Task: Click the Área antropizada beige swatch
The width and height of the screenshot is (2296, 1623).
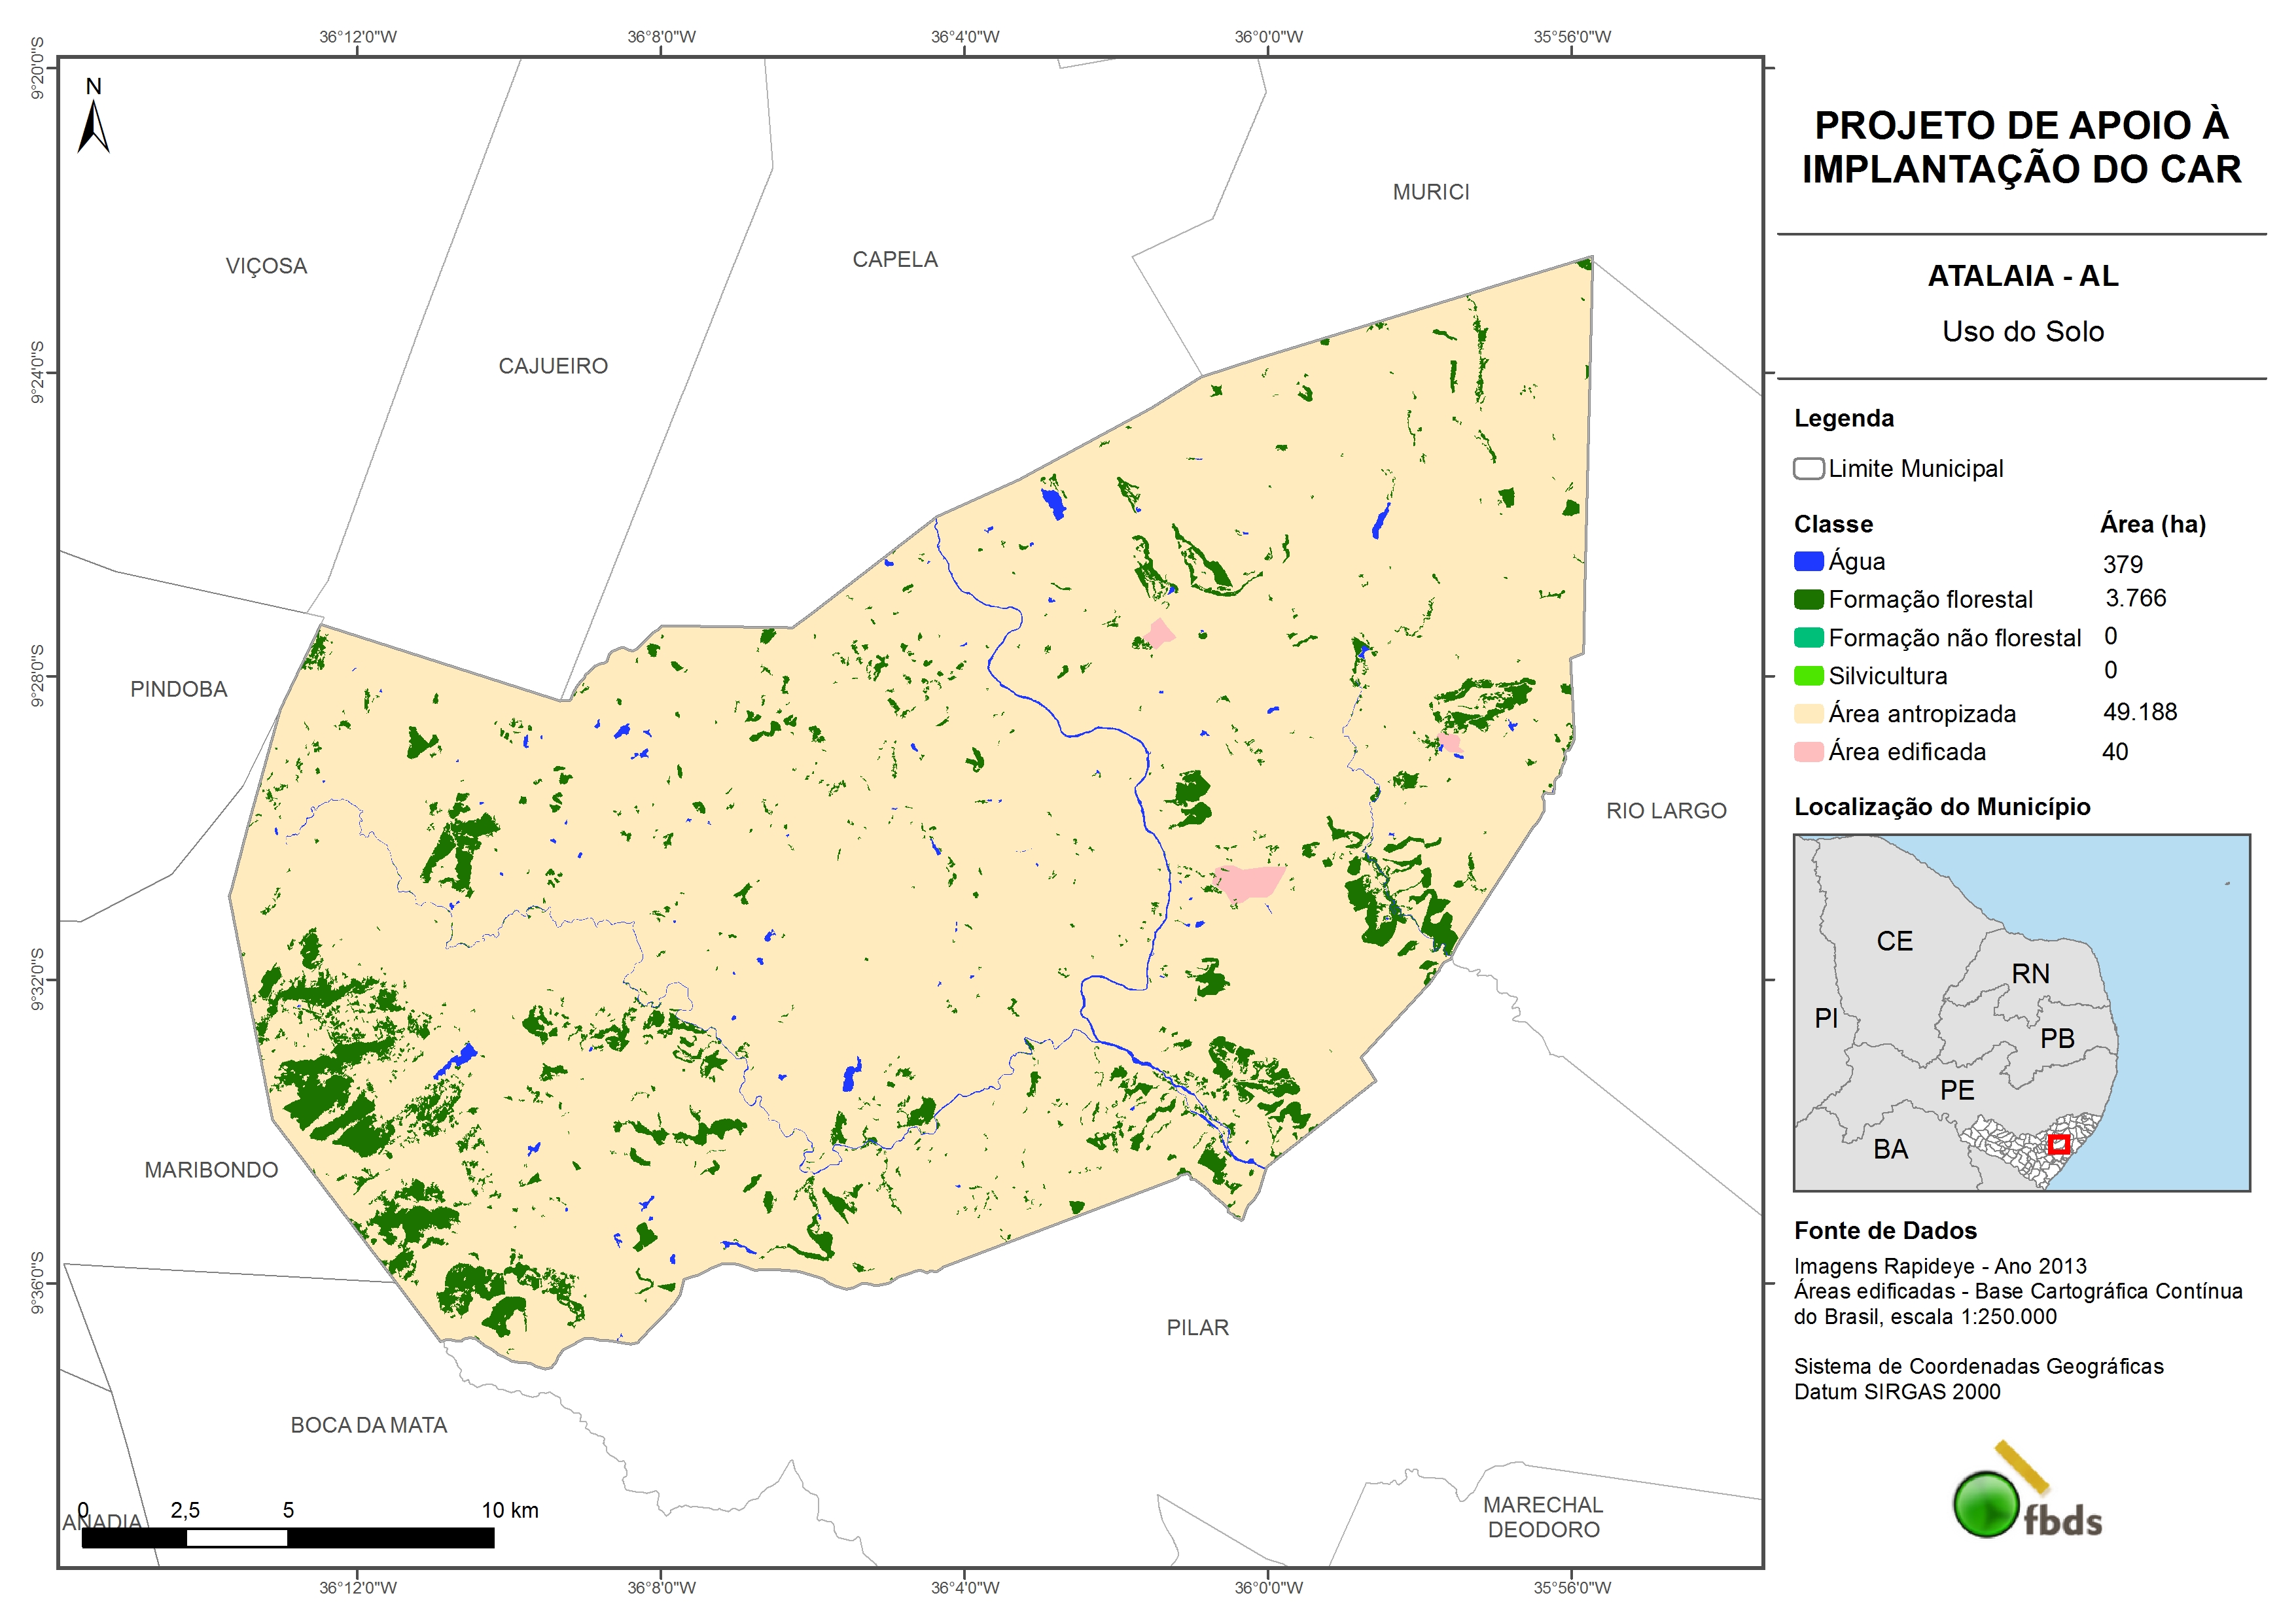Action: tap(1808, 714)
